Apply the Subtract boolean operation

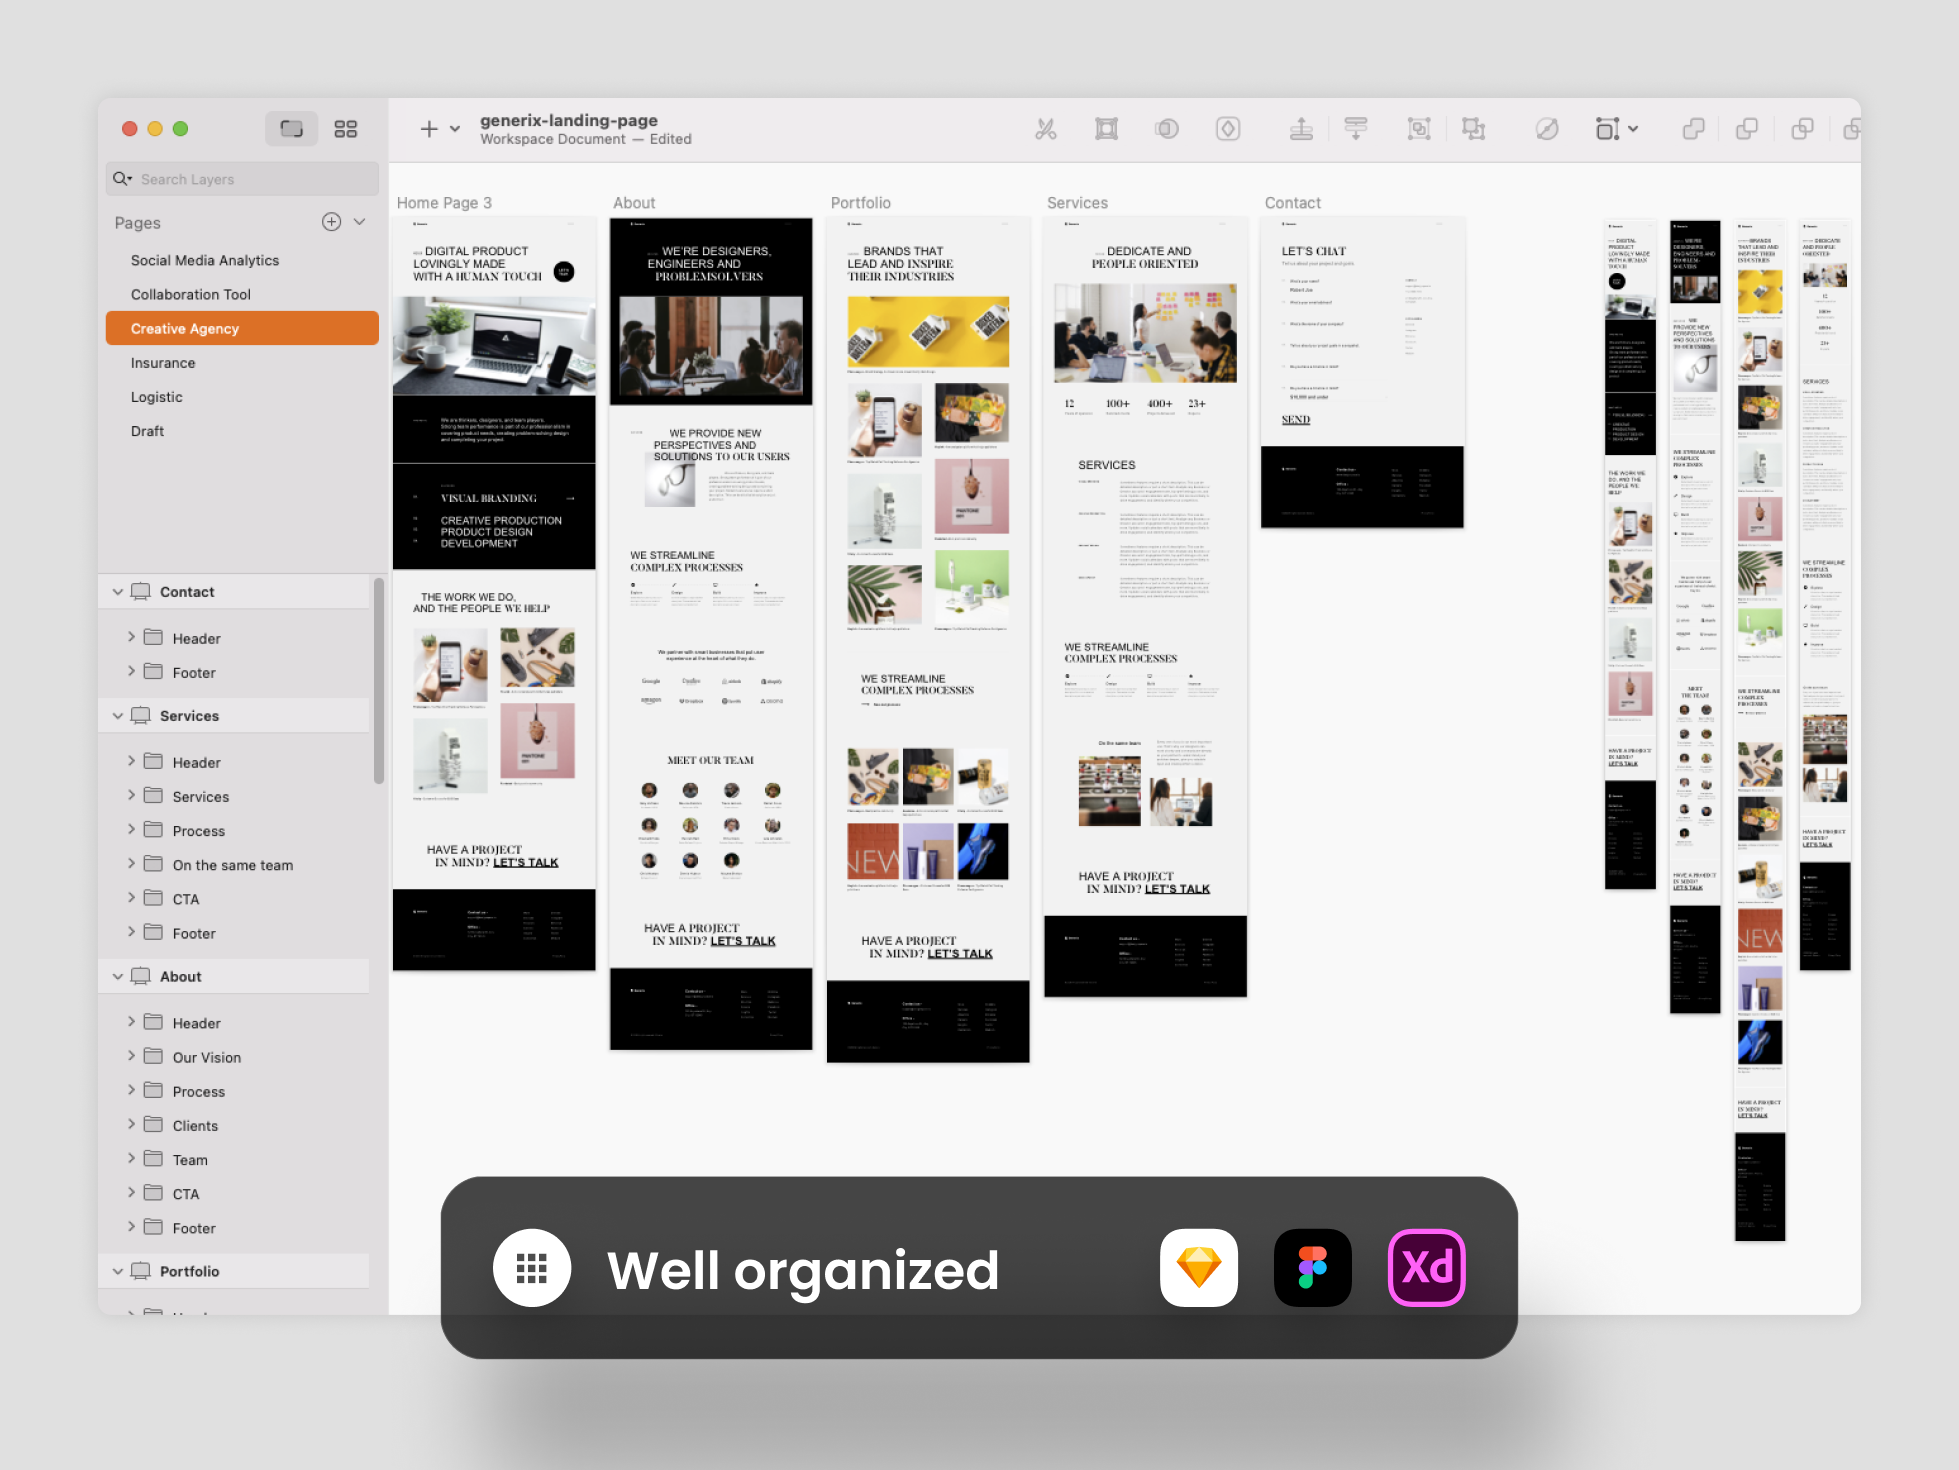tap(1747, 128)
